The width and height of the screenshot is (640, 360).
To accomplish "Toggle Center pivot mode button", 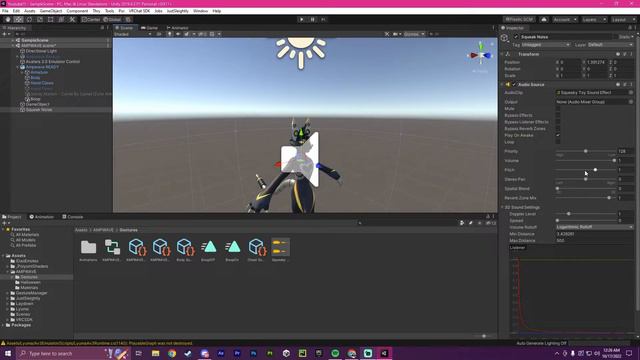I will [x=91, y=19].
